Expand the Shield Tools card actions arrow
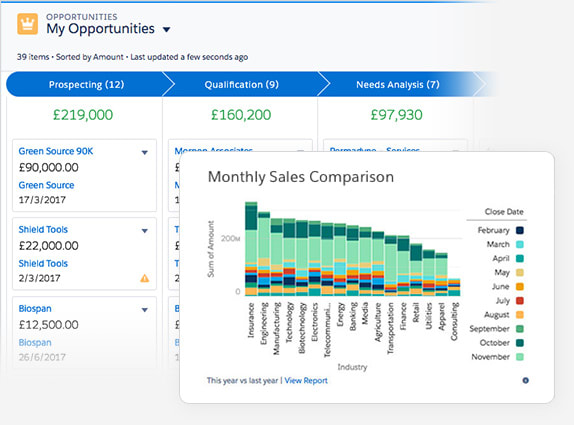This screenshot has height=425, width=574. point(145,231)
